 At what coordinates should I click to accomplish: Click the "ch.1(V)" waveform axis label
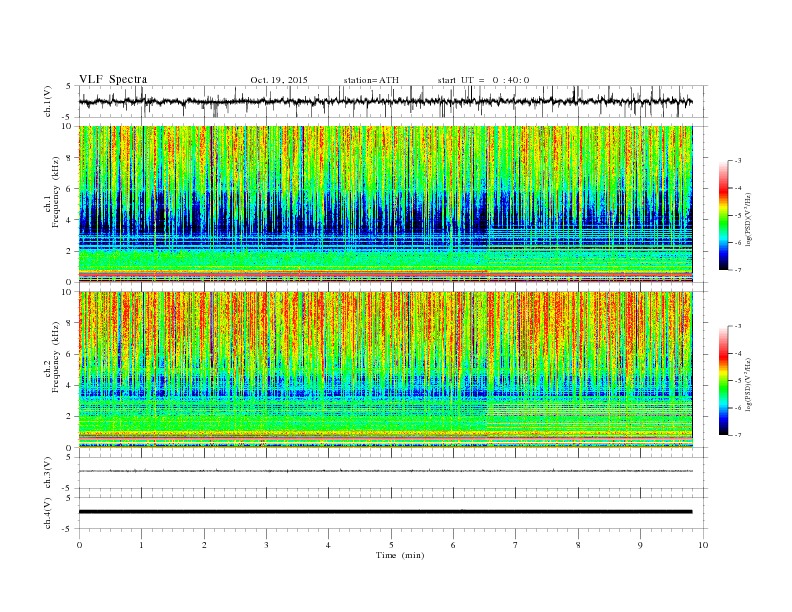point(48,101)
